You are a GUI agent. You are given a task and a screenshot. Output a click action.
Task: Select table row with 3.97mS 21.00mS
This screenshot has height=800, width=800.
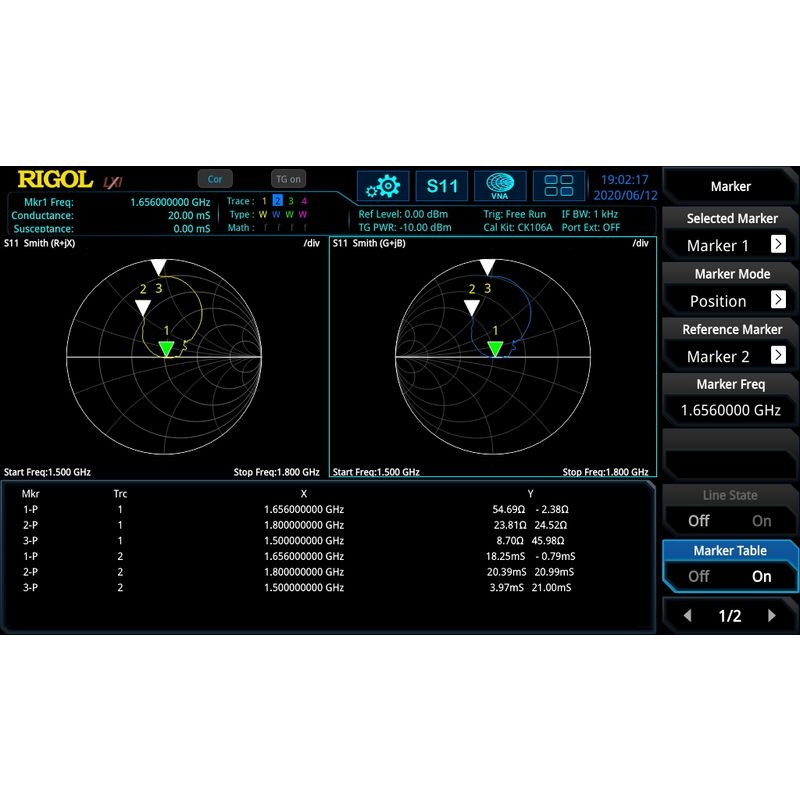327,587
